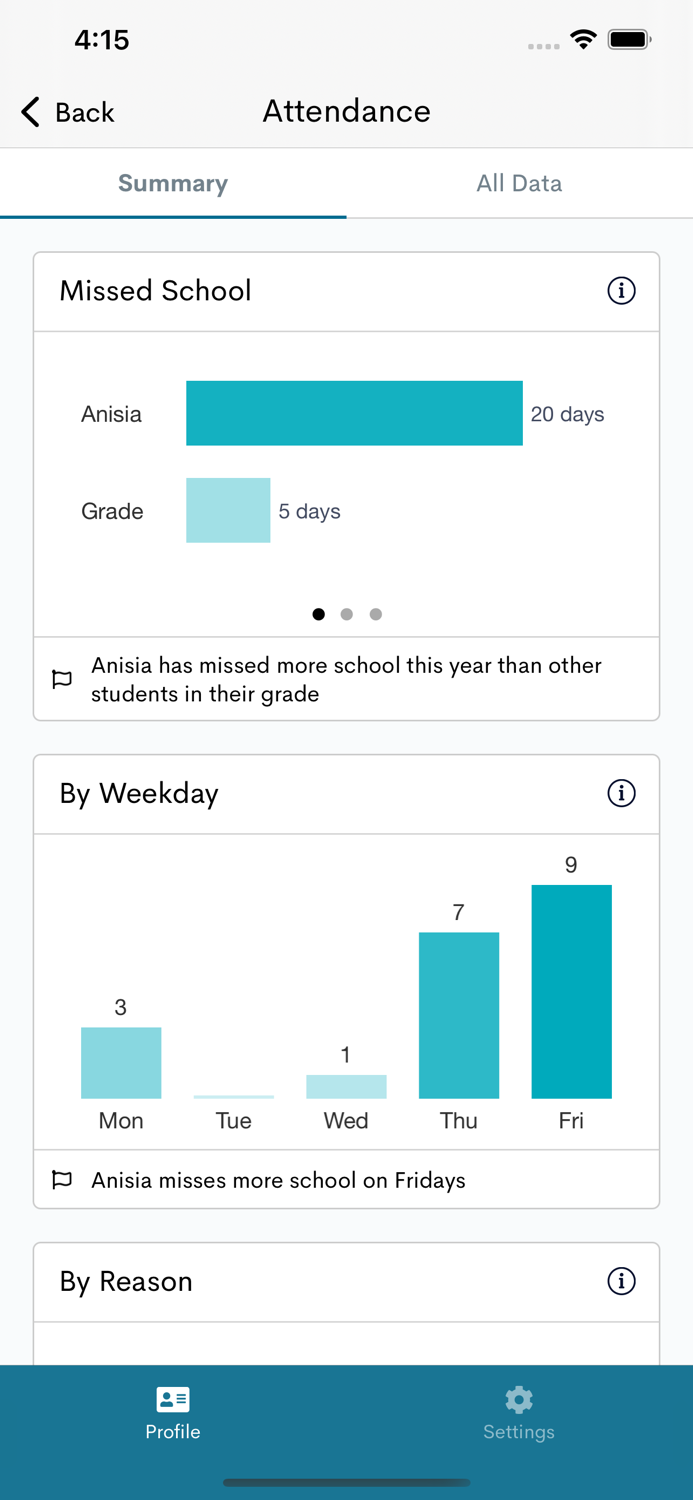Show info for By Reason card

(621, 1281)
